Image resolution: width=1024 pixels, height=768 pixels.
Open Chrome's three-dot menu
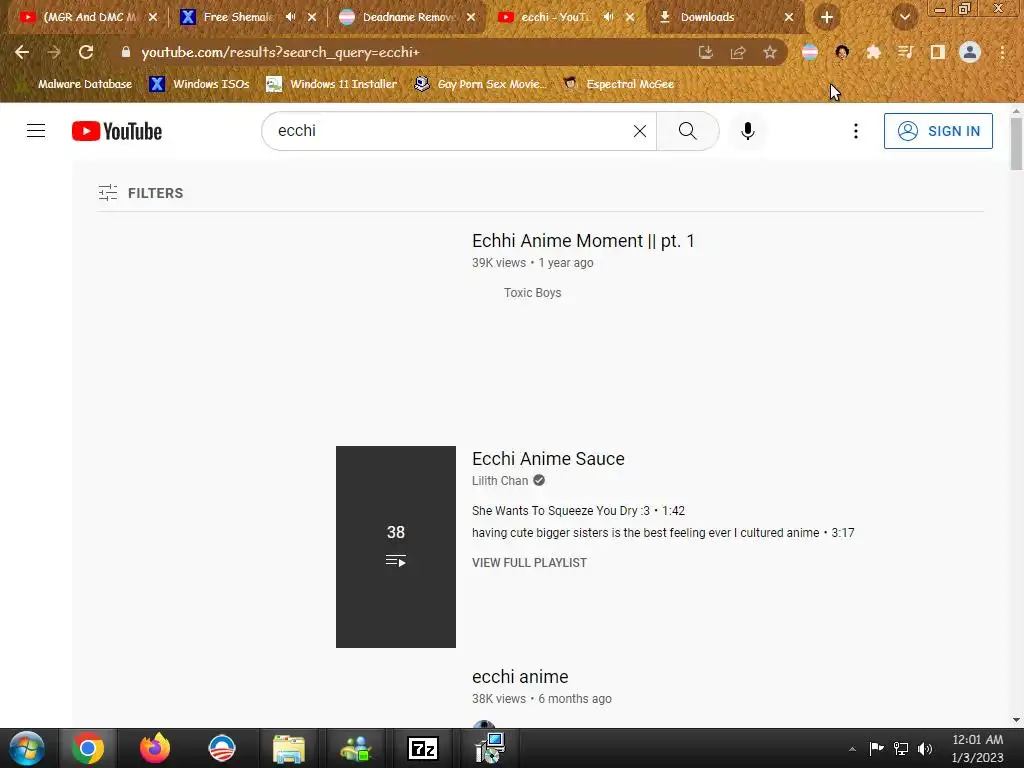pyautogui.click(x=1002, y=52)
